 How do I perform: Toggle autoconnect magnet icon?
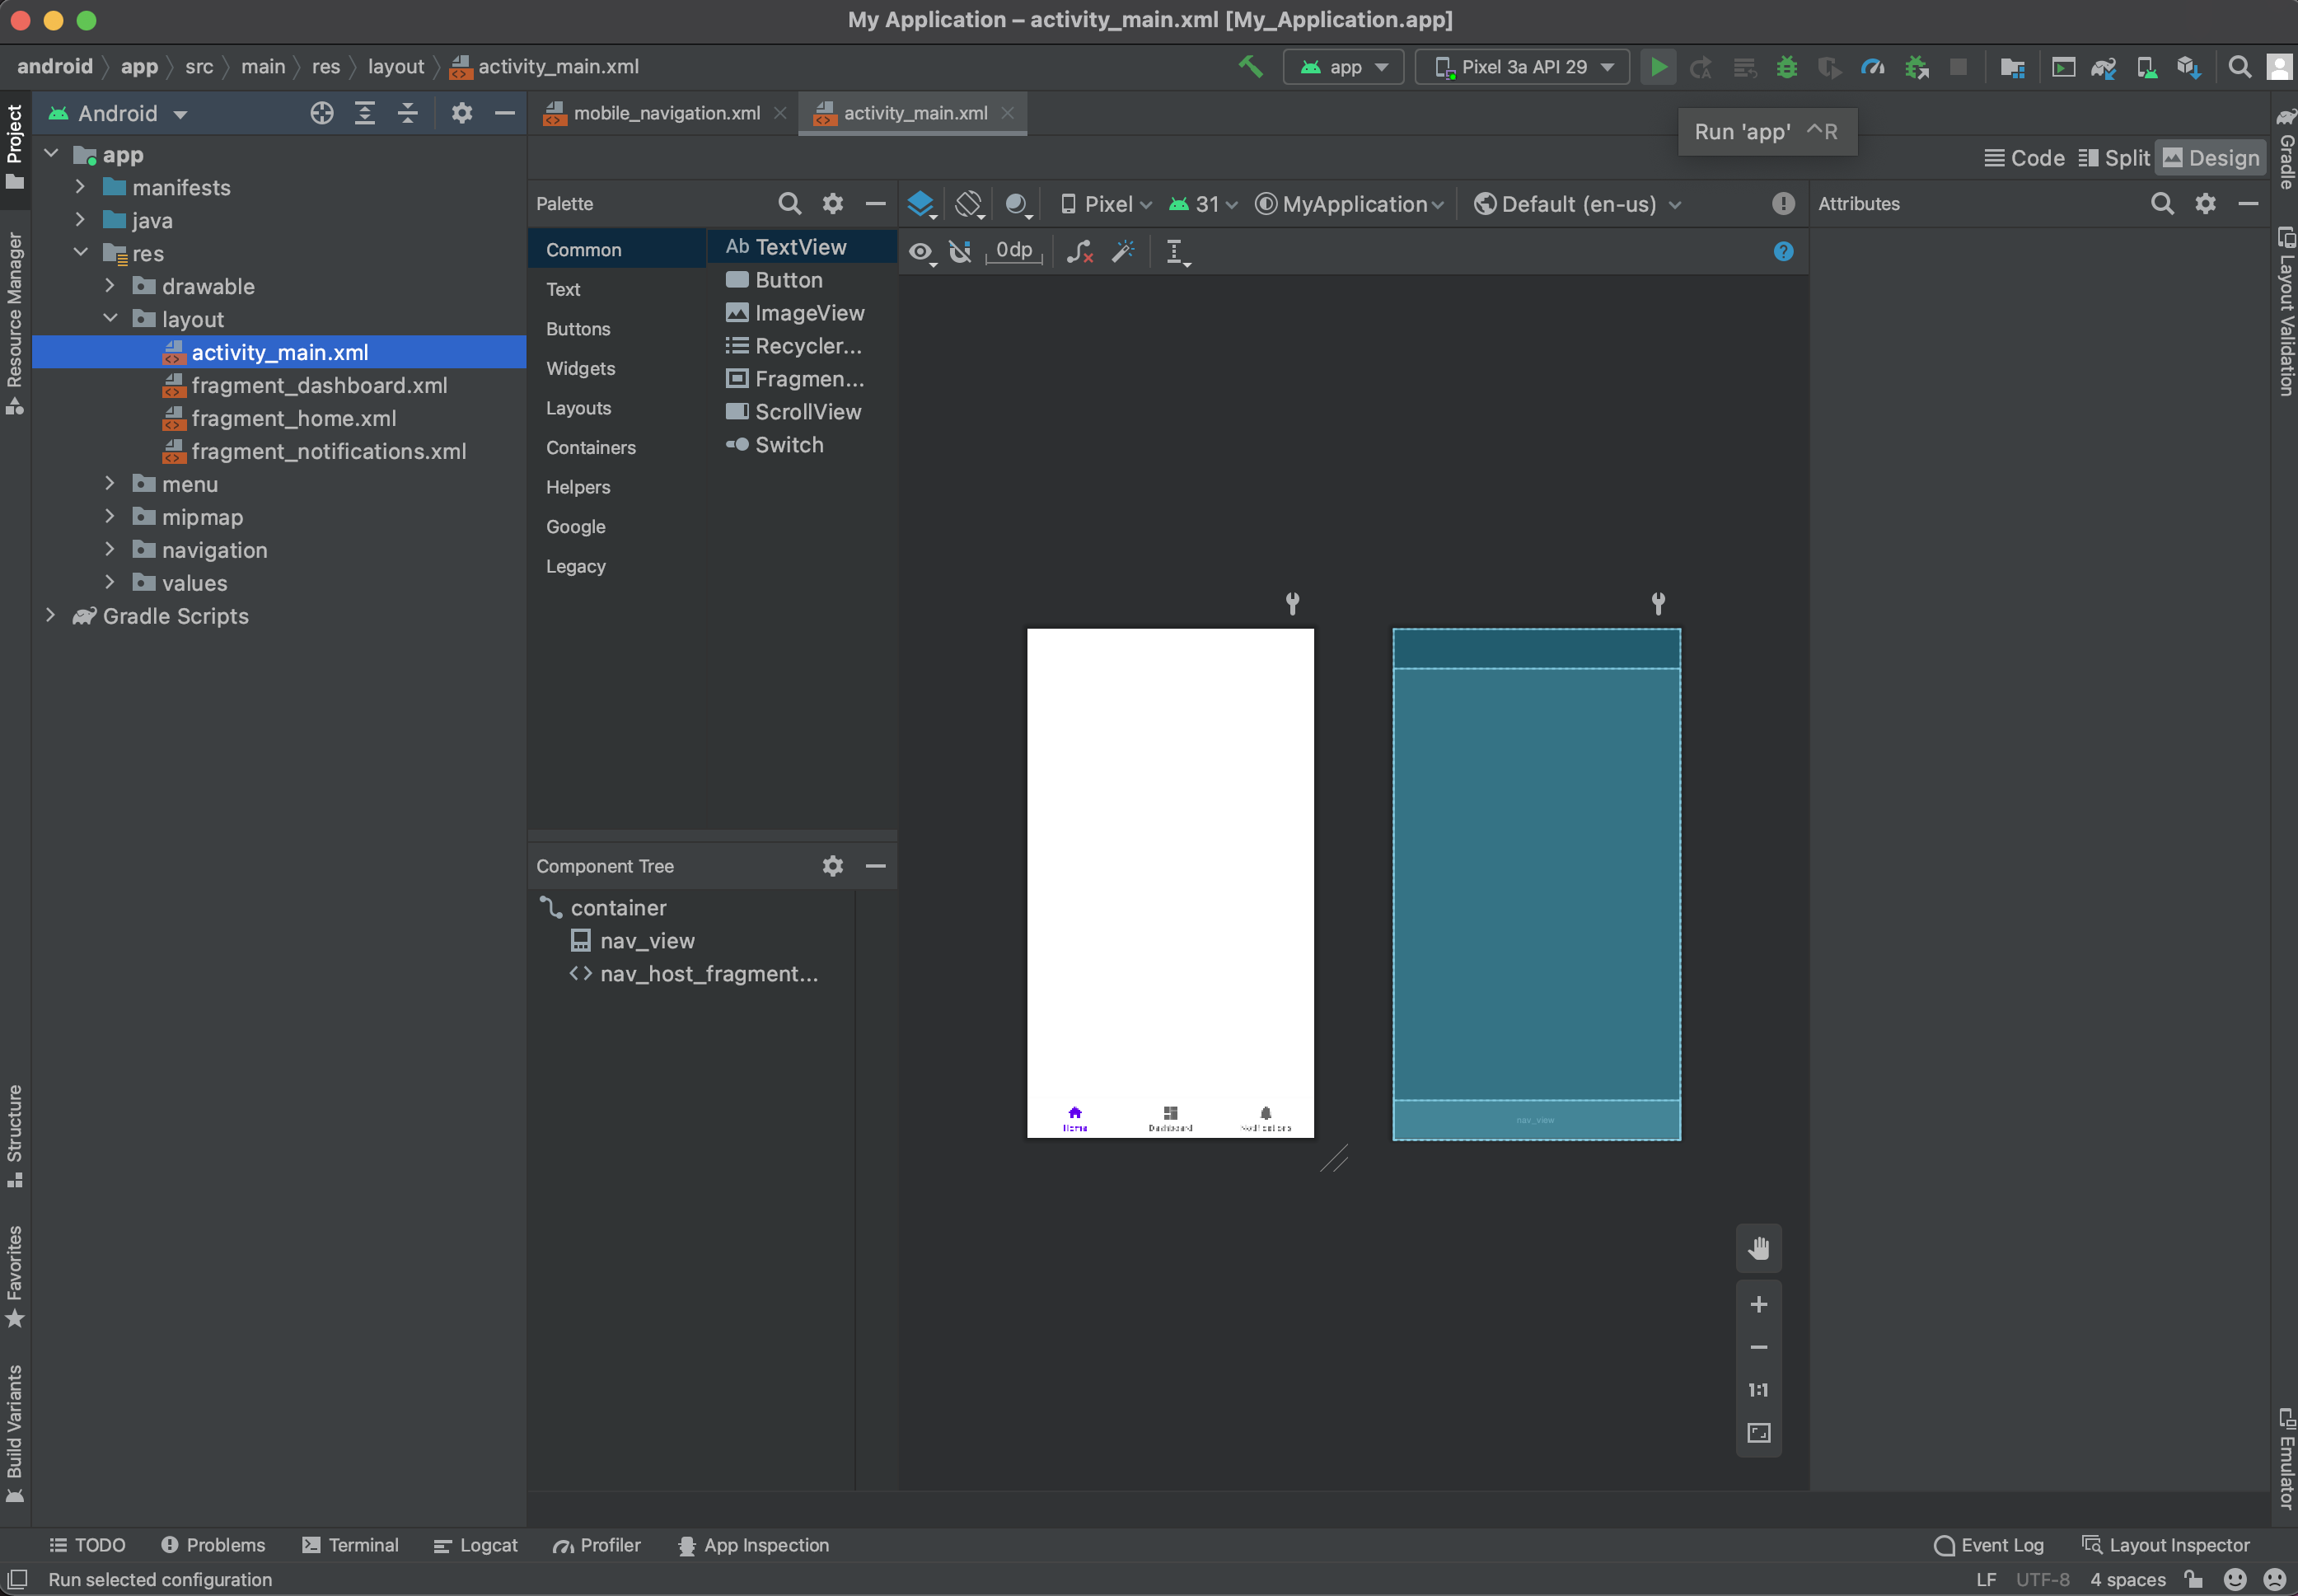tap(960, 251)
